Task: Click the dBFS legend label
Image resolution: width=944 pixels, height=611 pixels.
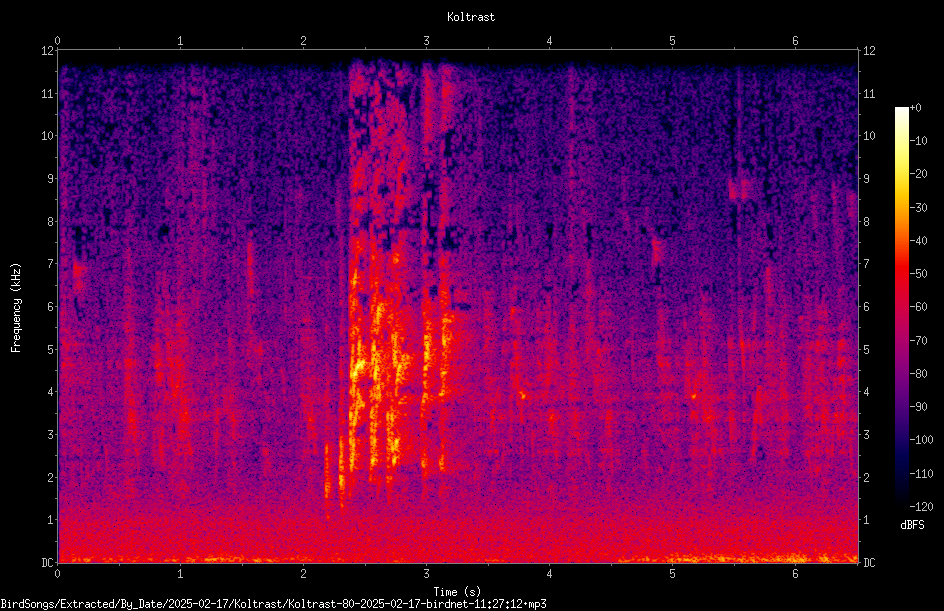Action: click(912, 525)
